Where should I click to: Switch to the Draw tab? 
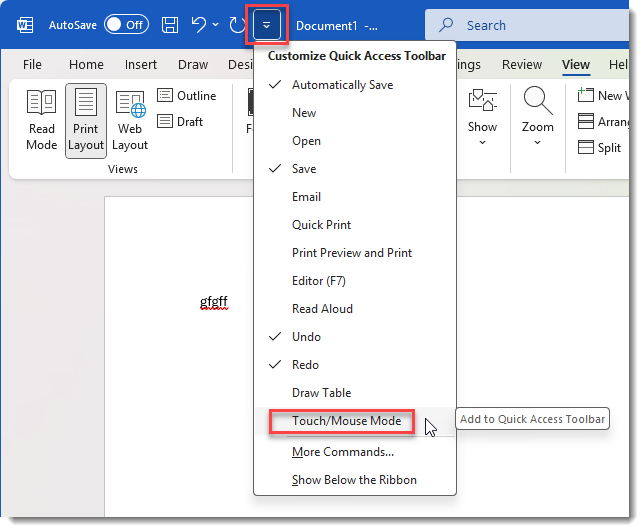pos(193,64)
